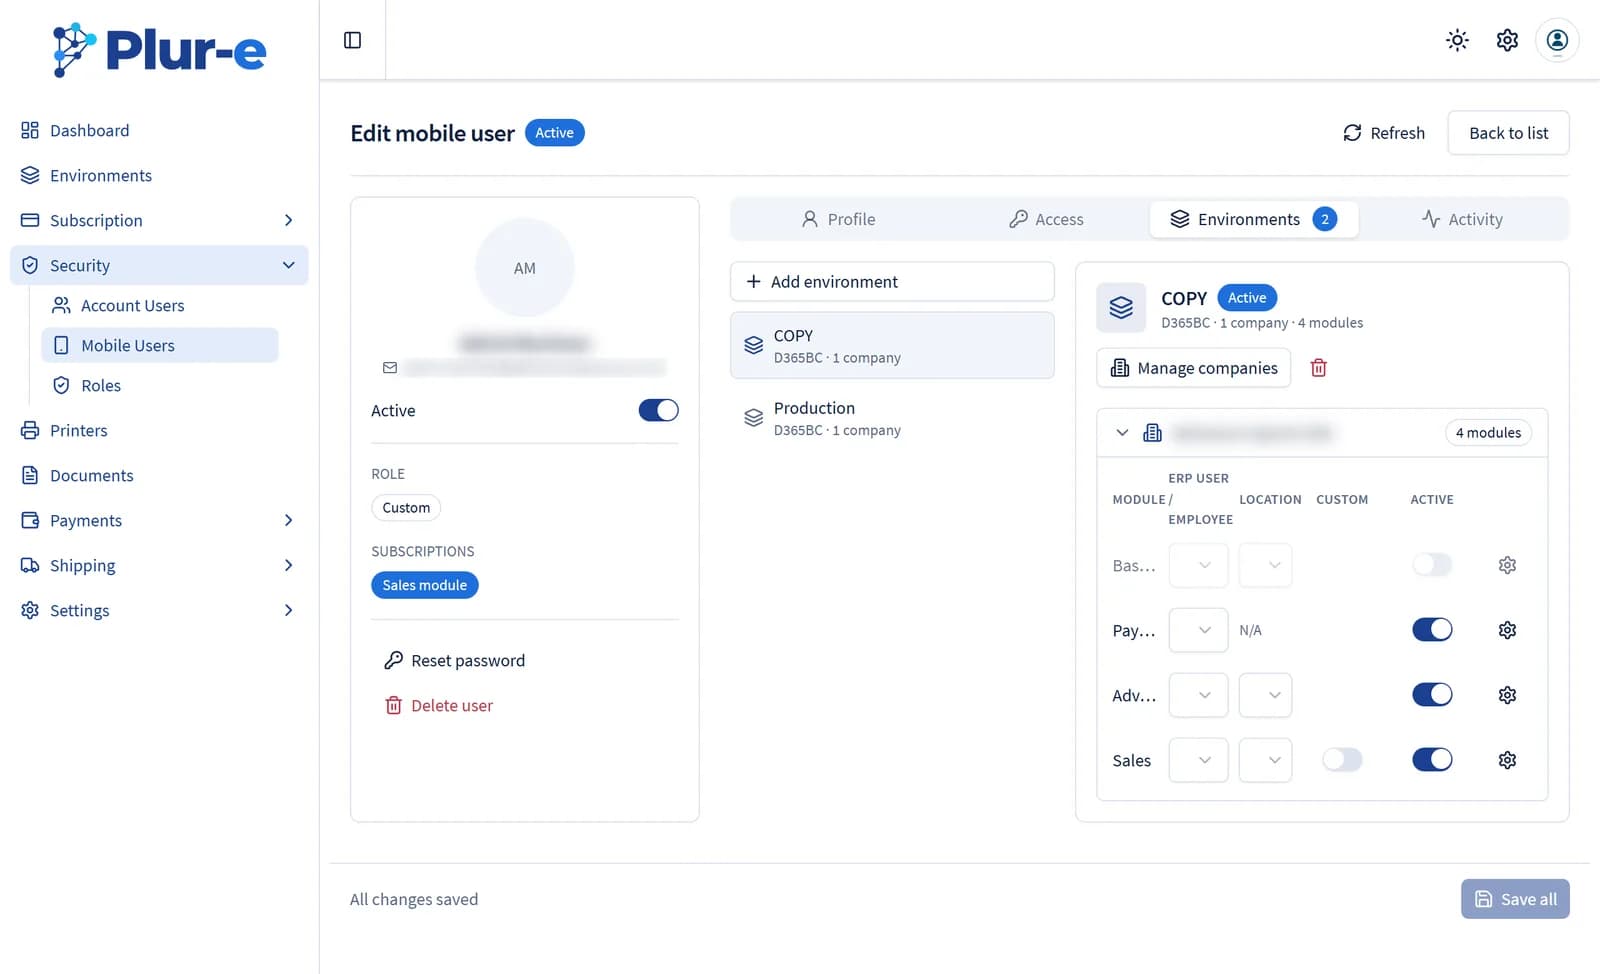Enable Custom switch for Sales module
Screen dimensions: 1600x974
pyautogui.click(x=1342, y=760)
